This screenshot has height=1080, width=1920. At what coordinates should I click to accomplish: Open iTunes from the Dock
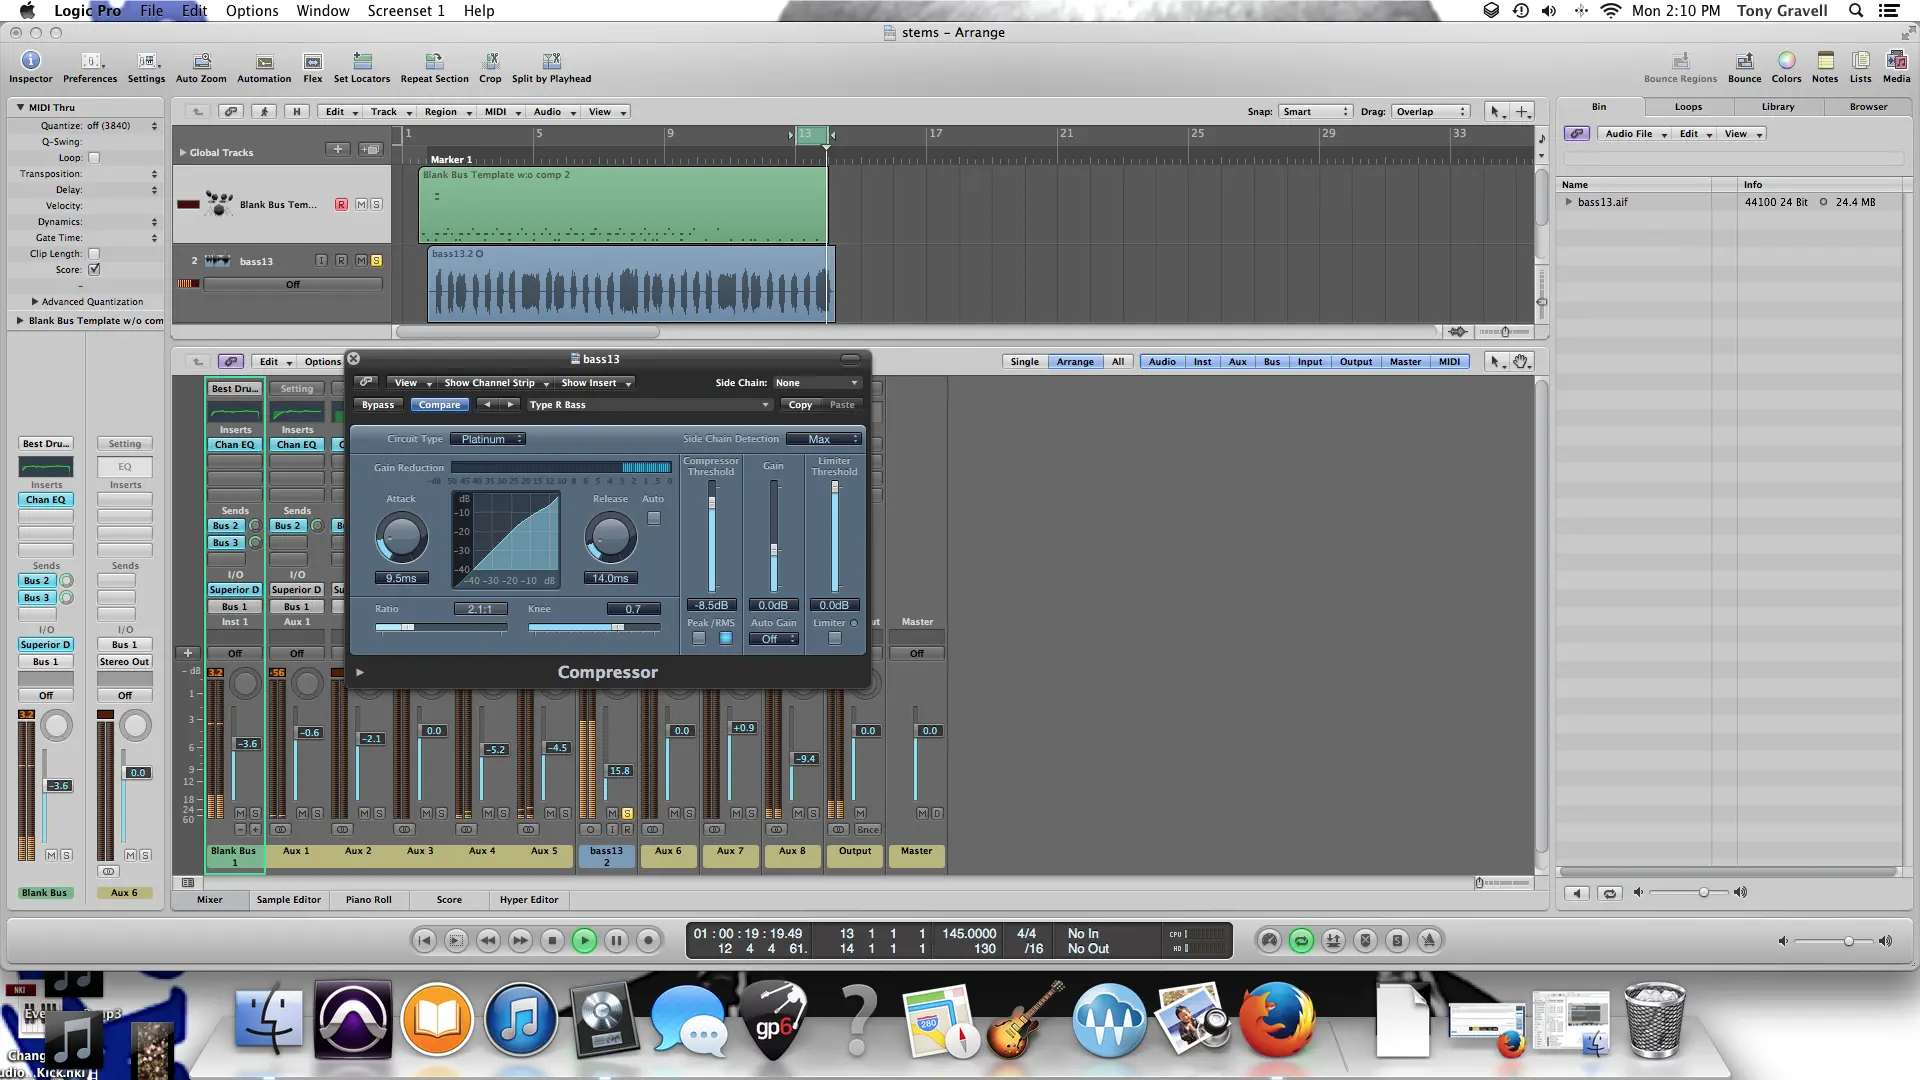coord(520,1020)
